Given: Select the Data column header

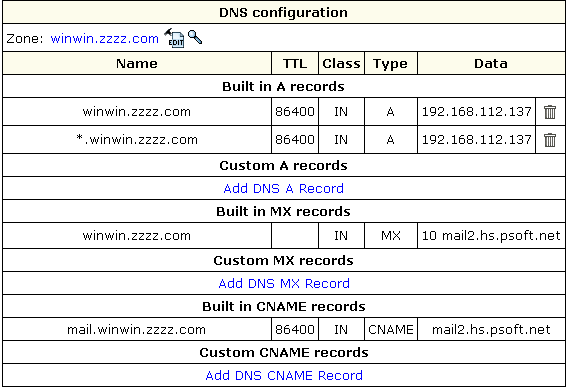Looking at the screenshot, I should pyautogui.click(x=491, y=63).
